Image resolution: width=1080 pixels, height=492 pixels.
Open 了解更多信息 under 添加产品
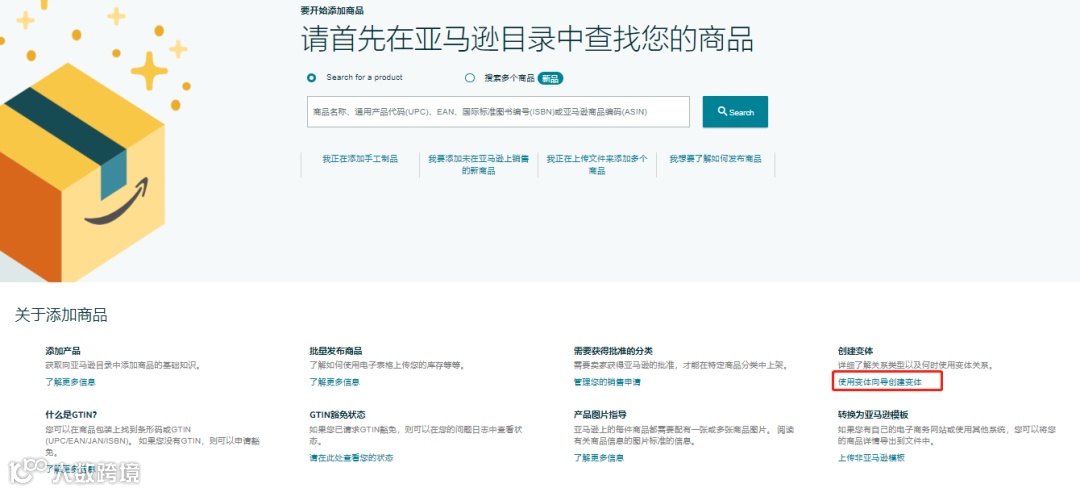coord(70,382)
